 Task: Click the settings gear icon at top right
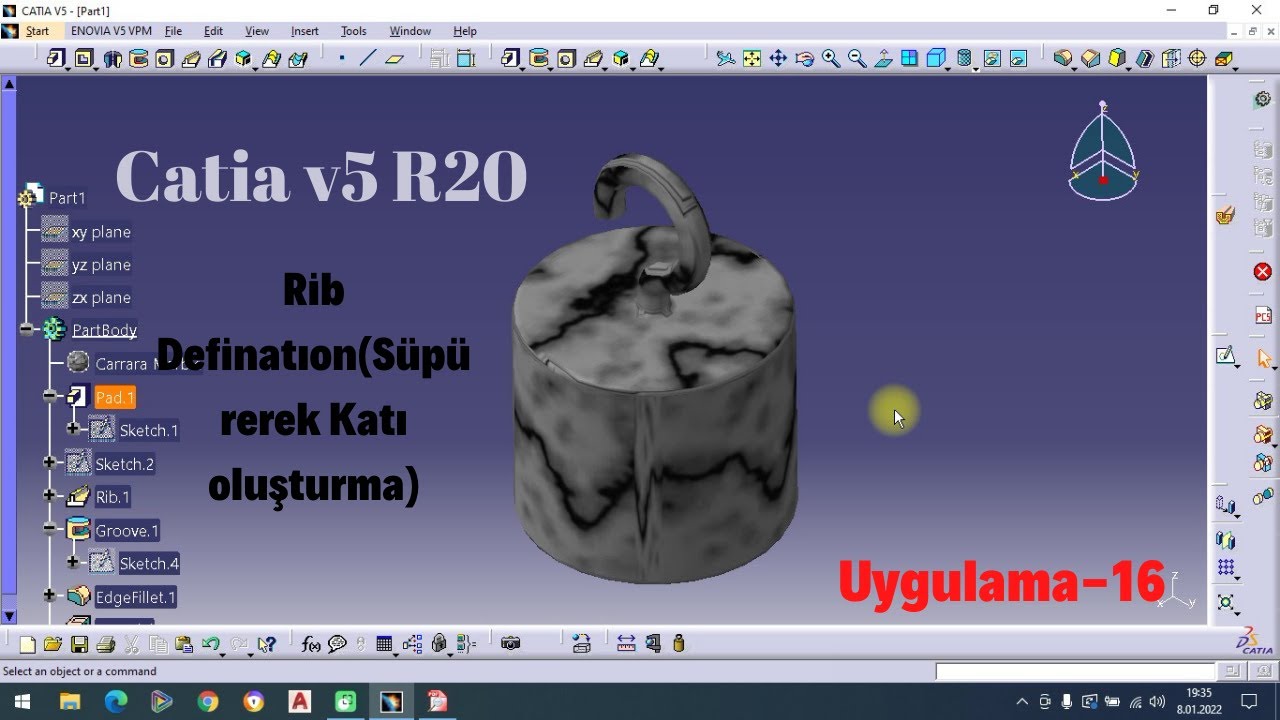point(1263,99)
